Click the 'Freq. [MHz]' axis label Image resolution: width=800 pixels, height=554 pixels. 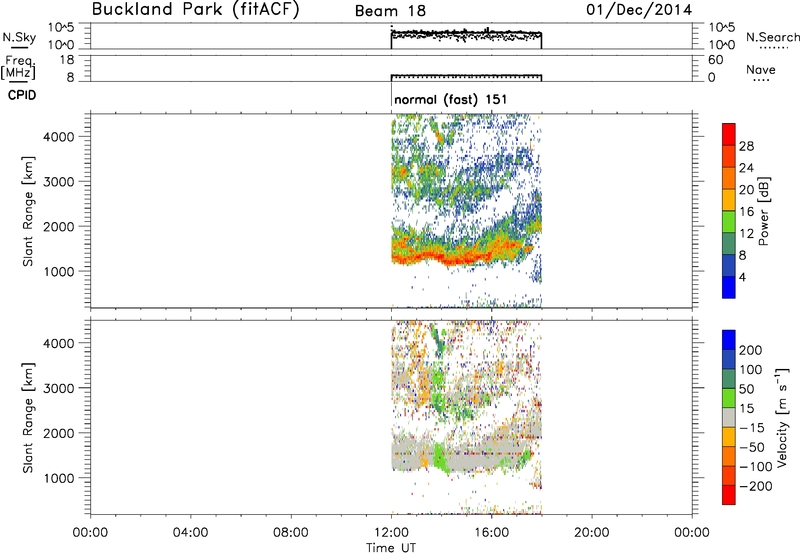tap(18, 67)
